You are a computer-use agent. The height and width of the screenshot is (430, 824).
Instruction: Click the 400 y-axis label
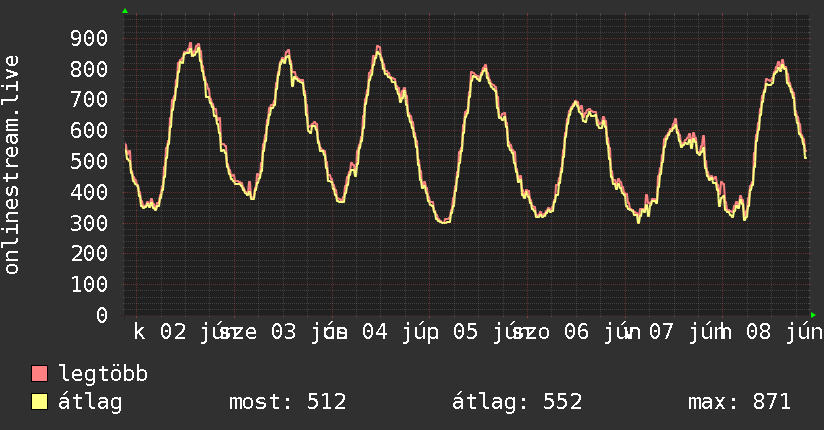(x=89, y=192)
